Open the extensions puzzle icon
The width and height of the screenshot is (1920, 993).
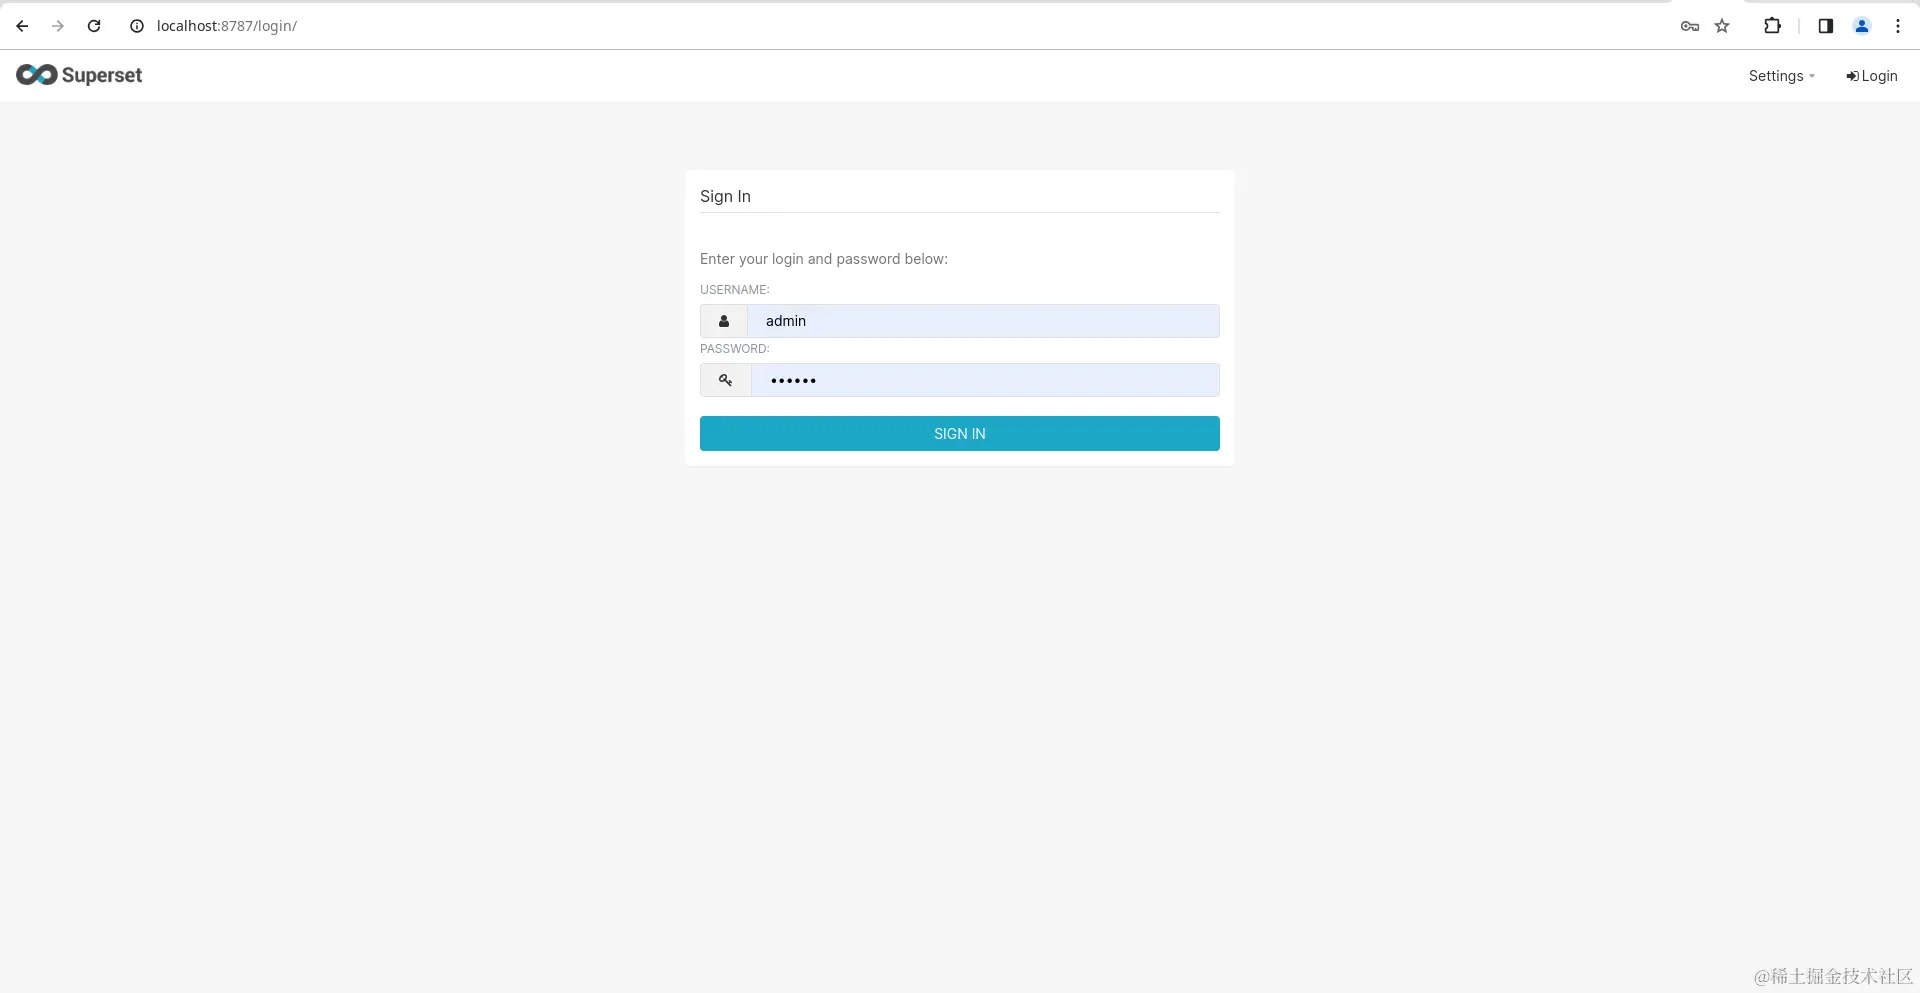tap(1772, 26)
